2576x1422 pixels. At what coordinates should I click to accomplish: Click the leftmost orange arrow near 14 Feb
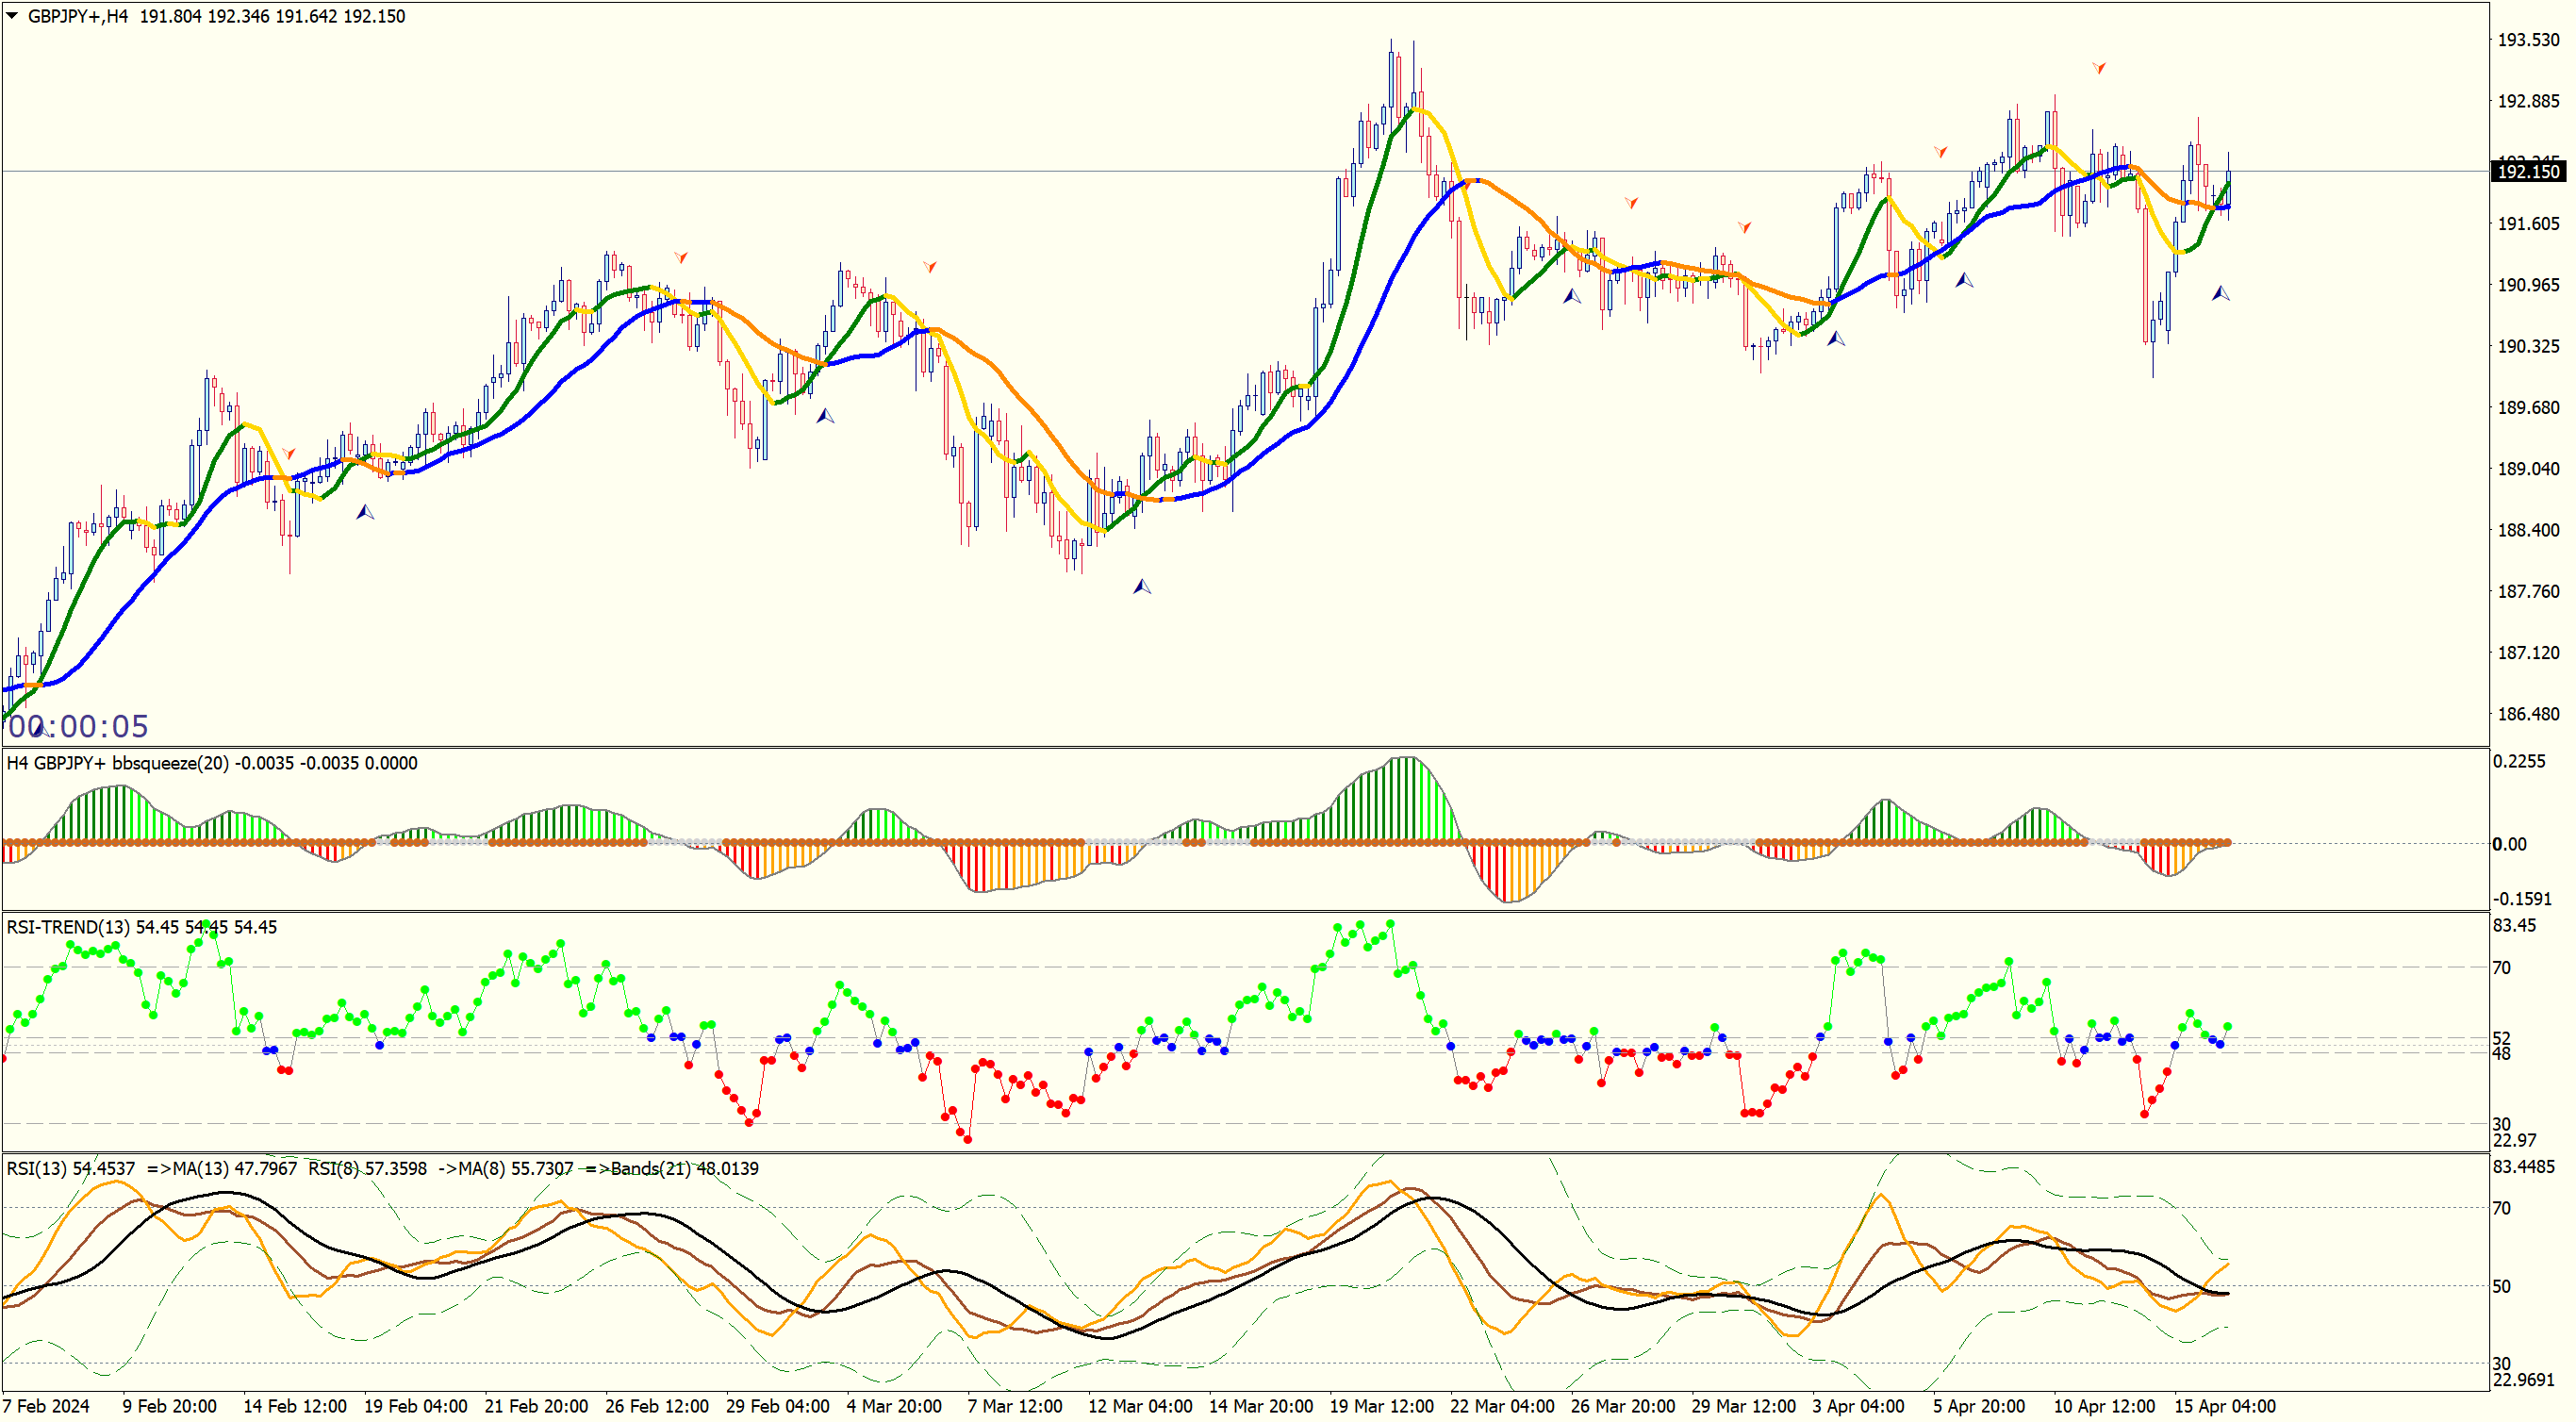point(289,454)
